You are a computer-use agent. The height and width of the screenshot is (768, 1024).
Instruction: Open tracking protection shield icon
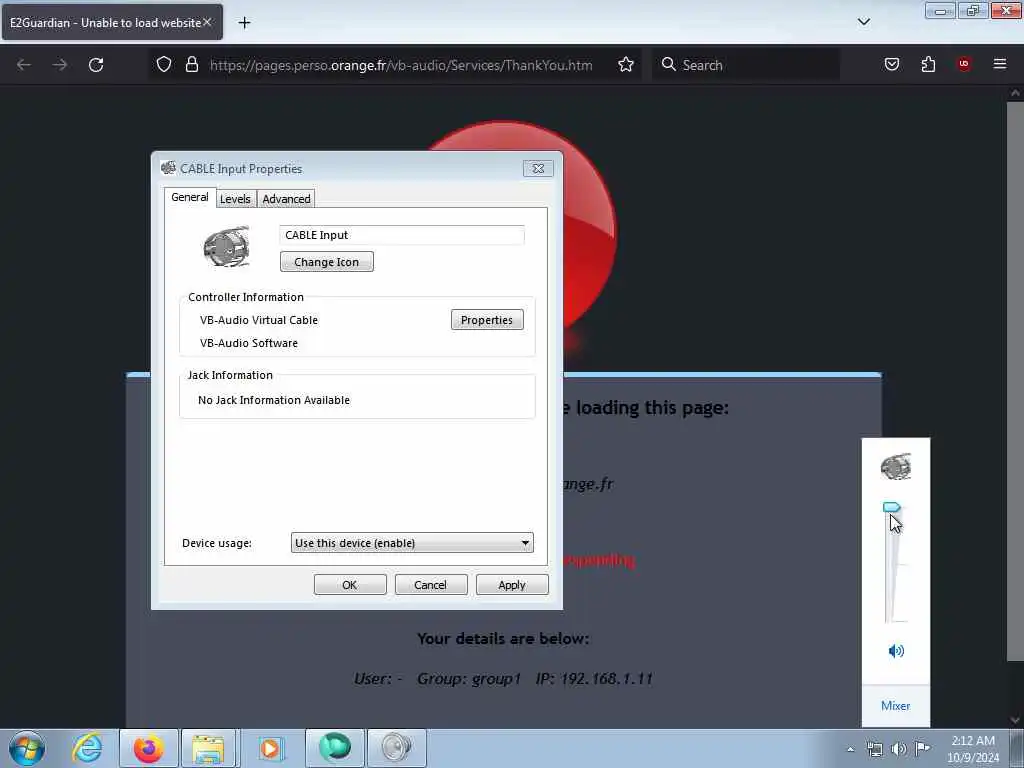coord(164,65)
